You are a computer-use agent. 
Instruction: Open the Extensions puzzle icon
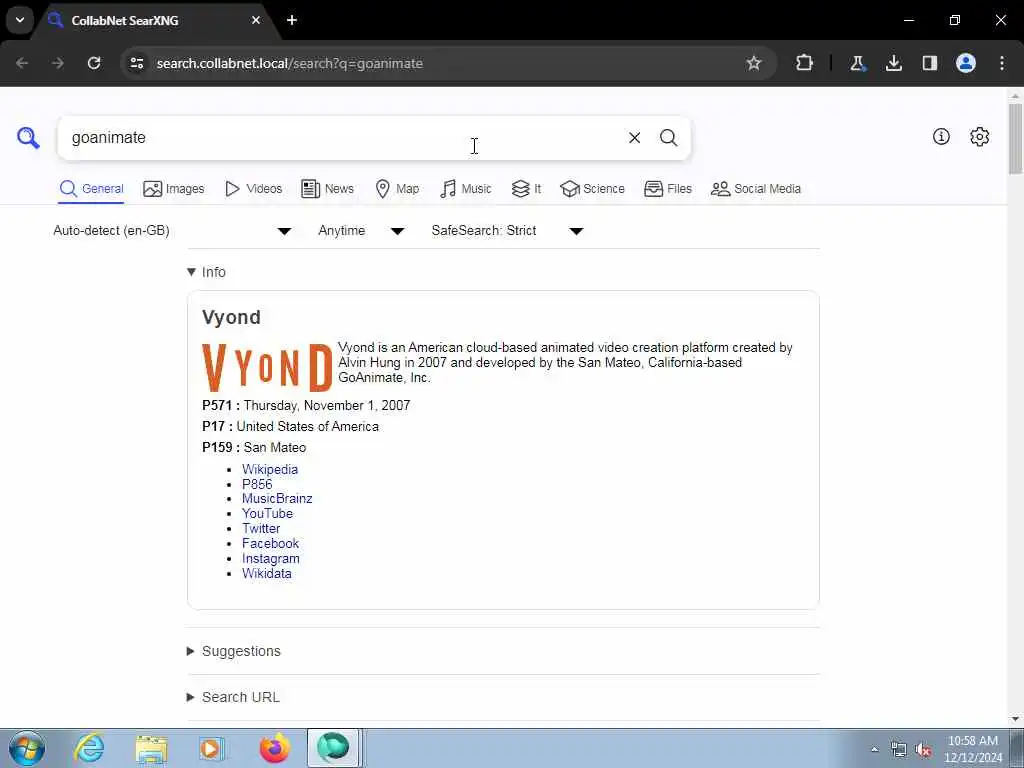tap(805, 63)
